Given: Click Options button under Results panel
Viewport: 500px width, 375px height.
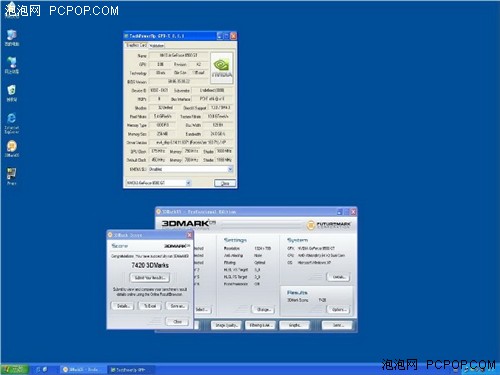Looking at the screenshot, I should (x=338, y=310).
